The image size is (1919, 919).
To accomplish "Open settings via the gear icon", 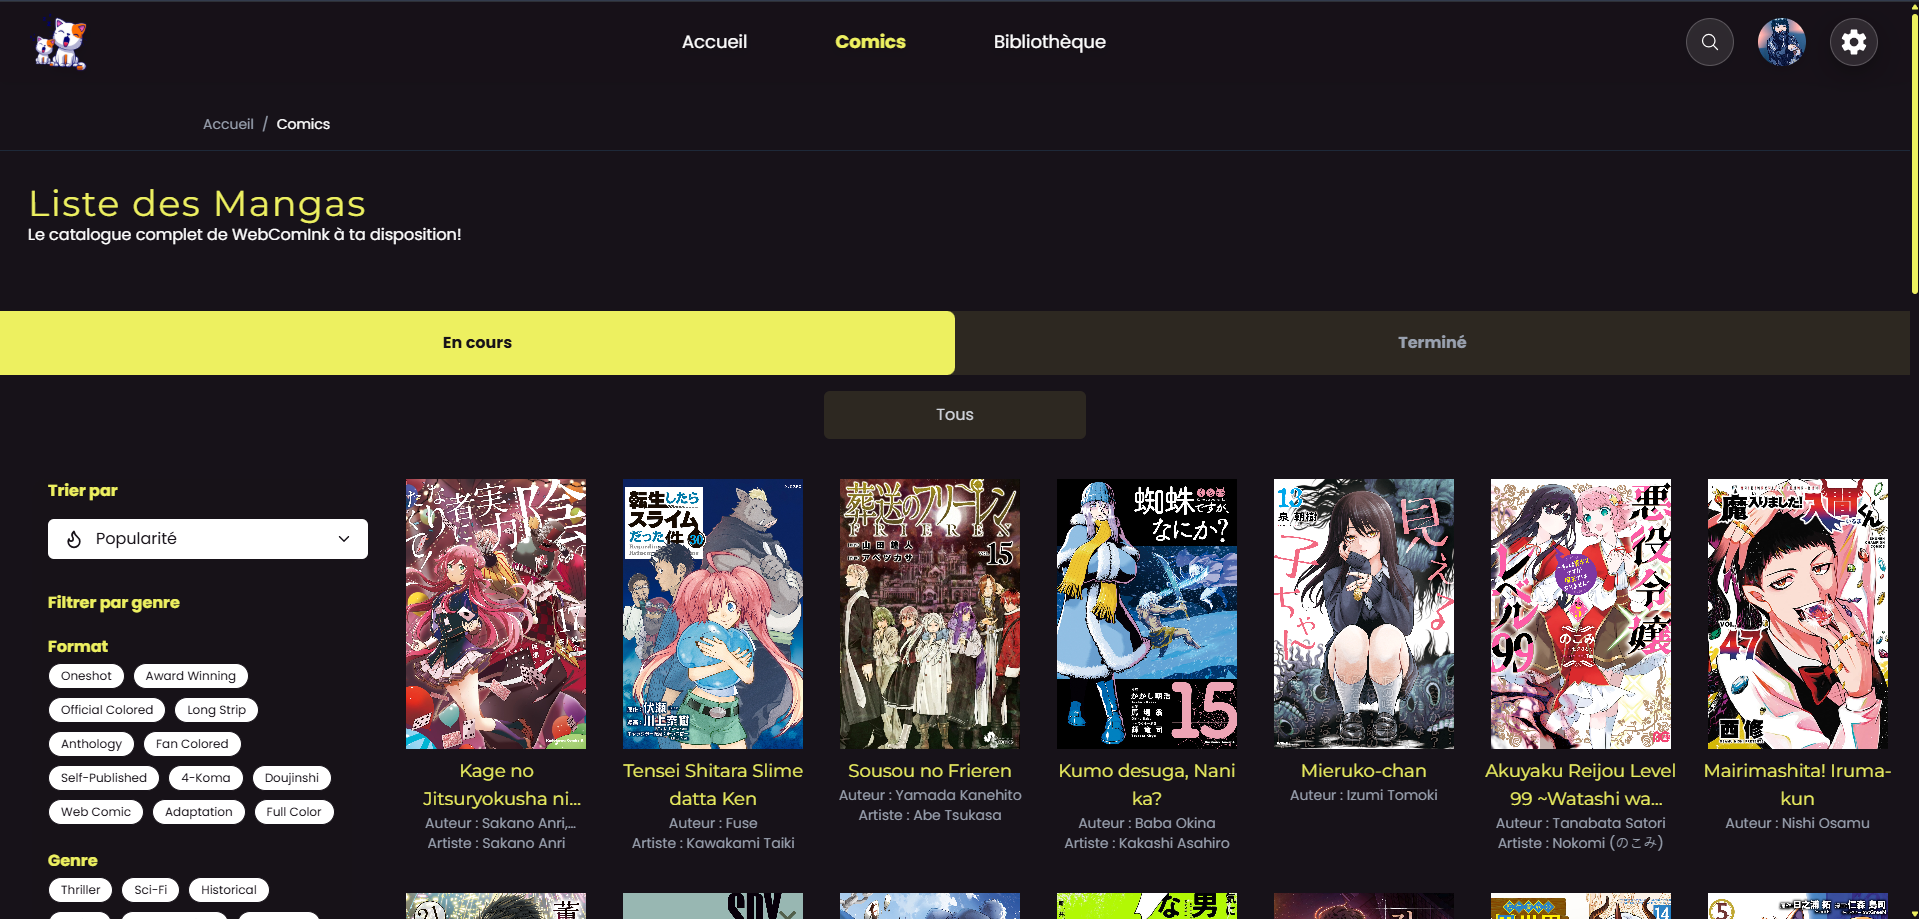I will [x=1853, y=42].
